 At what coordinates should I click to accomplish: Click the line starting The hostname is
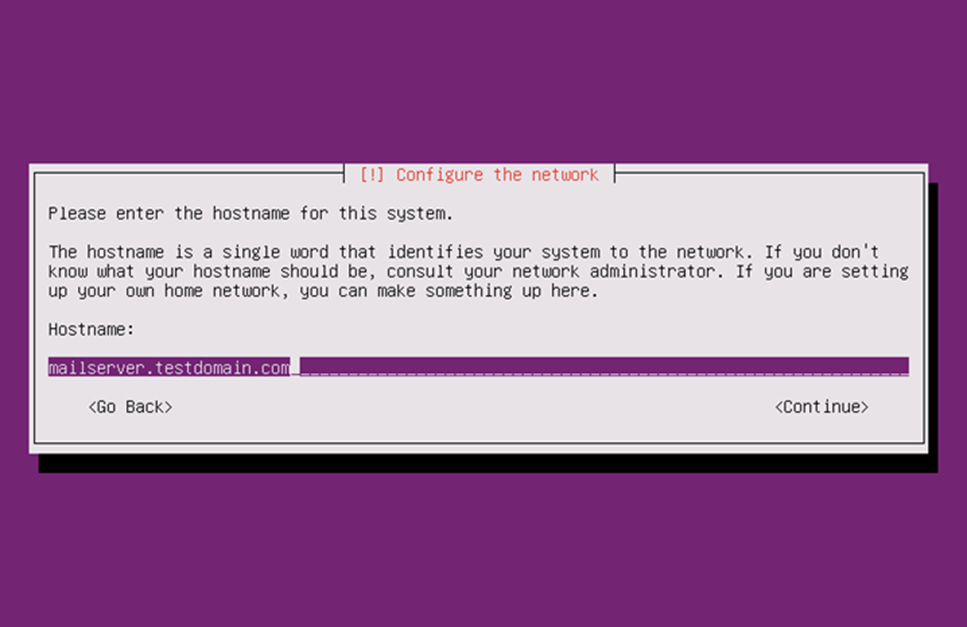coord(463,252)
